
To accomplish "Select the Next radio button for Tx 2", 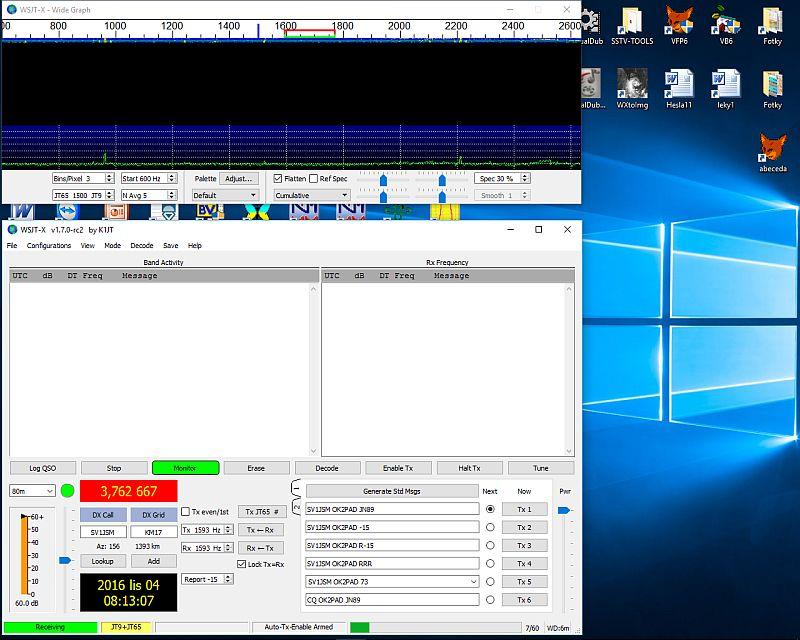I will (x=490, y=527).
